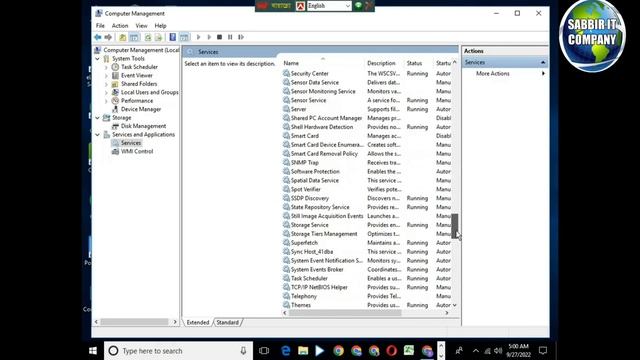Click the Restart Service toolbar icon
Screen dimensions: 640x360
click(241, 37)
